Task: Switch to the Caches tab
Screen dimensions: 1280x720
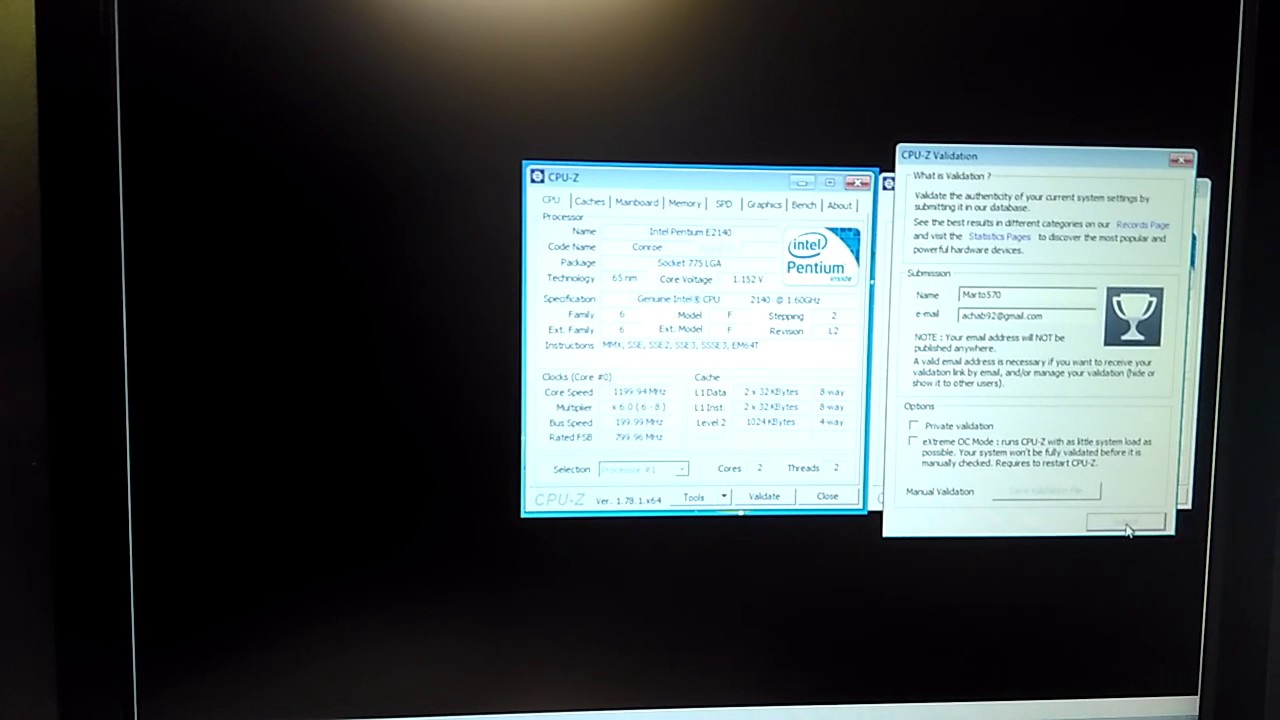Action: (x=589, y=202)
